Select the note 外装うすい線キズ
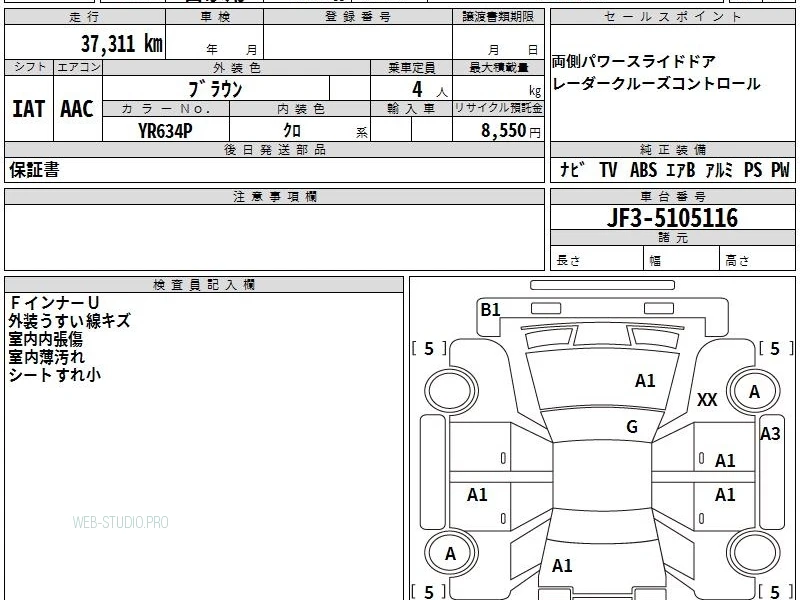Viewport: 800px width, 600px height. (x=69, y=321)
